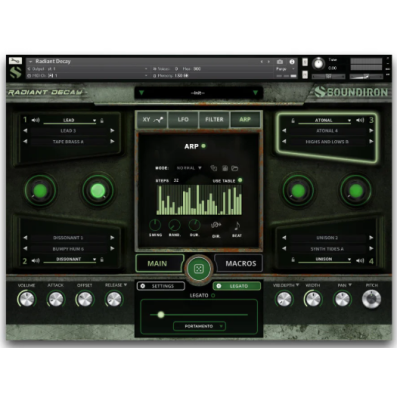Open the MACROS page tab
Image resolution: width=397 pixels, height=397 pixels.
239,263
